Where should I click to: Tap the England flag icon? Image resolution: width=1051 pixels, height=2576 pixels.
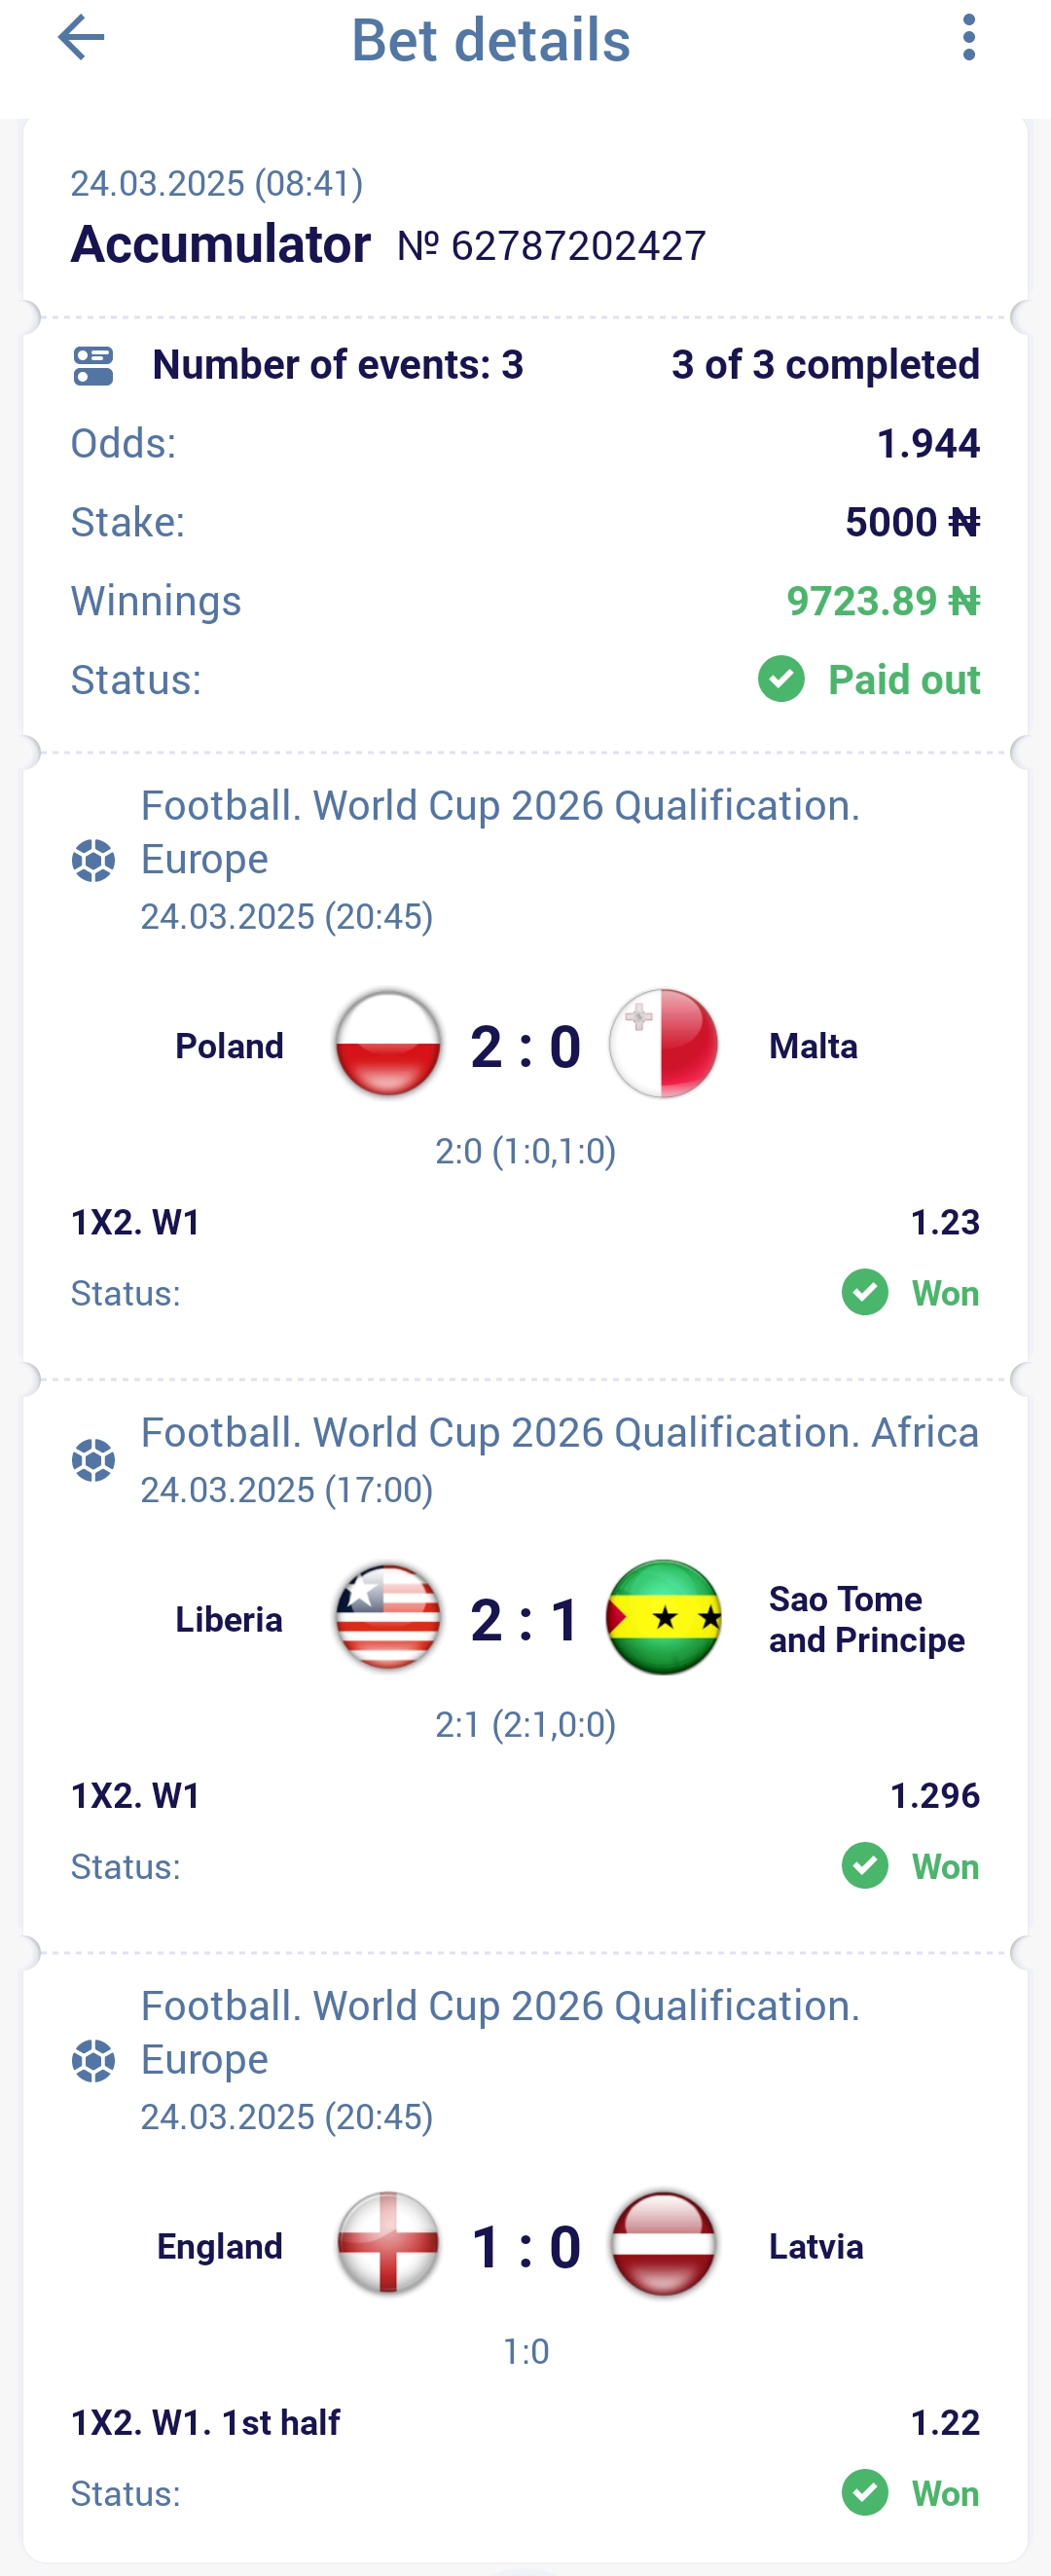pos(388,2244)
